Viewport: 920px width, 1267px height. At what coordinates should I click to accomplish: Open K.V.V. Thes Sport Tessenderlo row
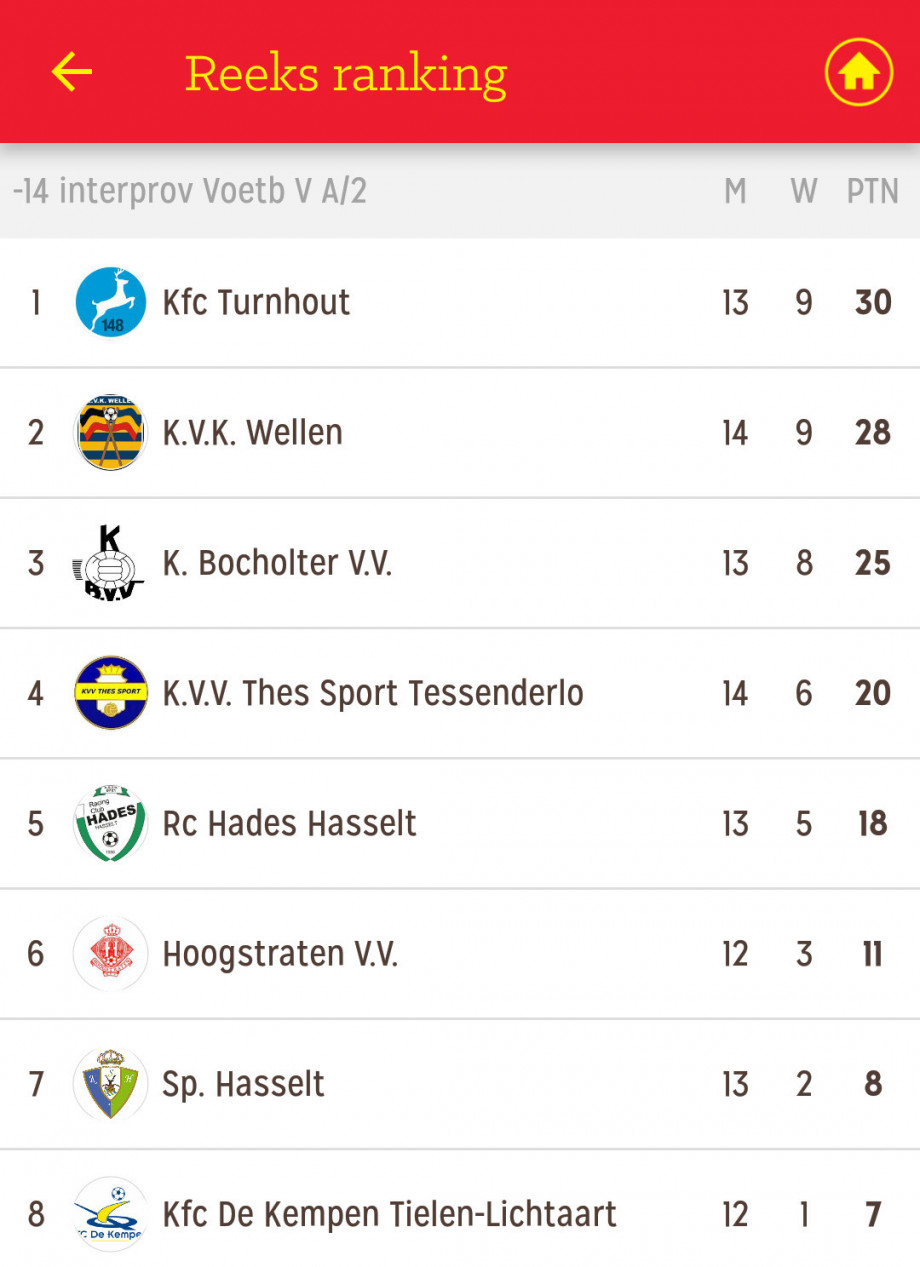[x=460, y=693]
